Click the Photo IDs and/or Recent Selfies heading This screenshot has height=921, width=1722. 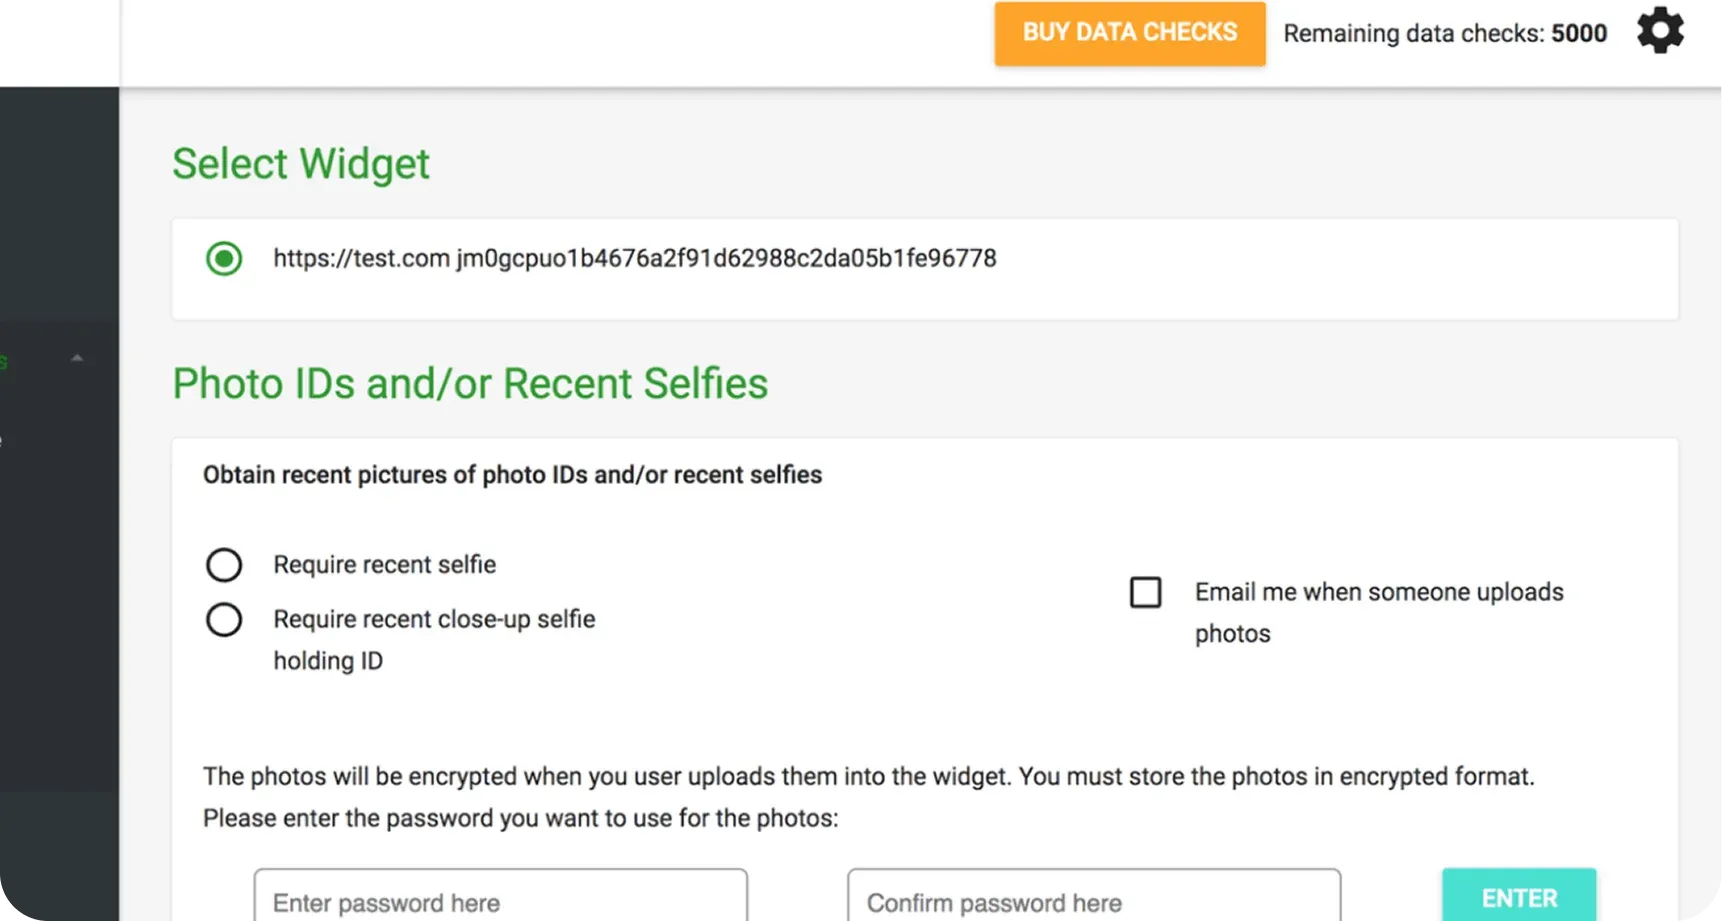tap(470, 384)
